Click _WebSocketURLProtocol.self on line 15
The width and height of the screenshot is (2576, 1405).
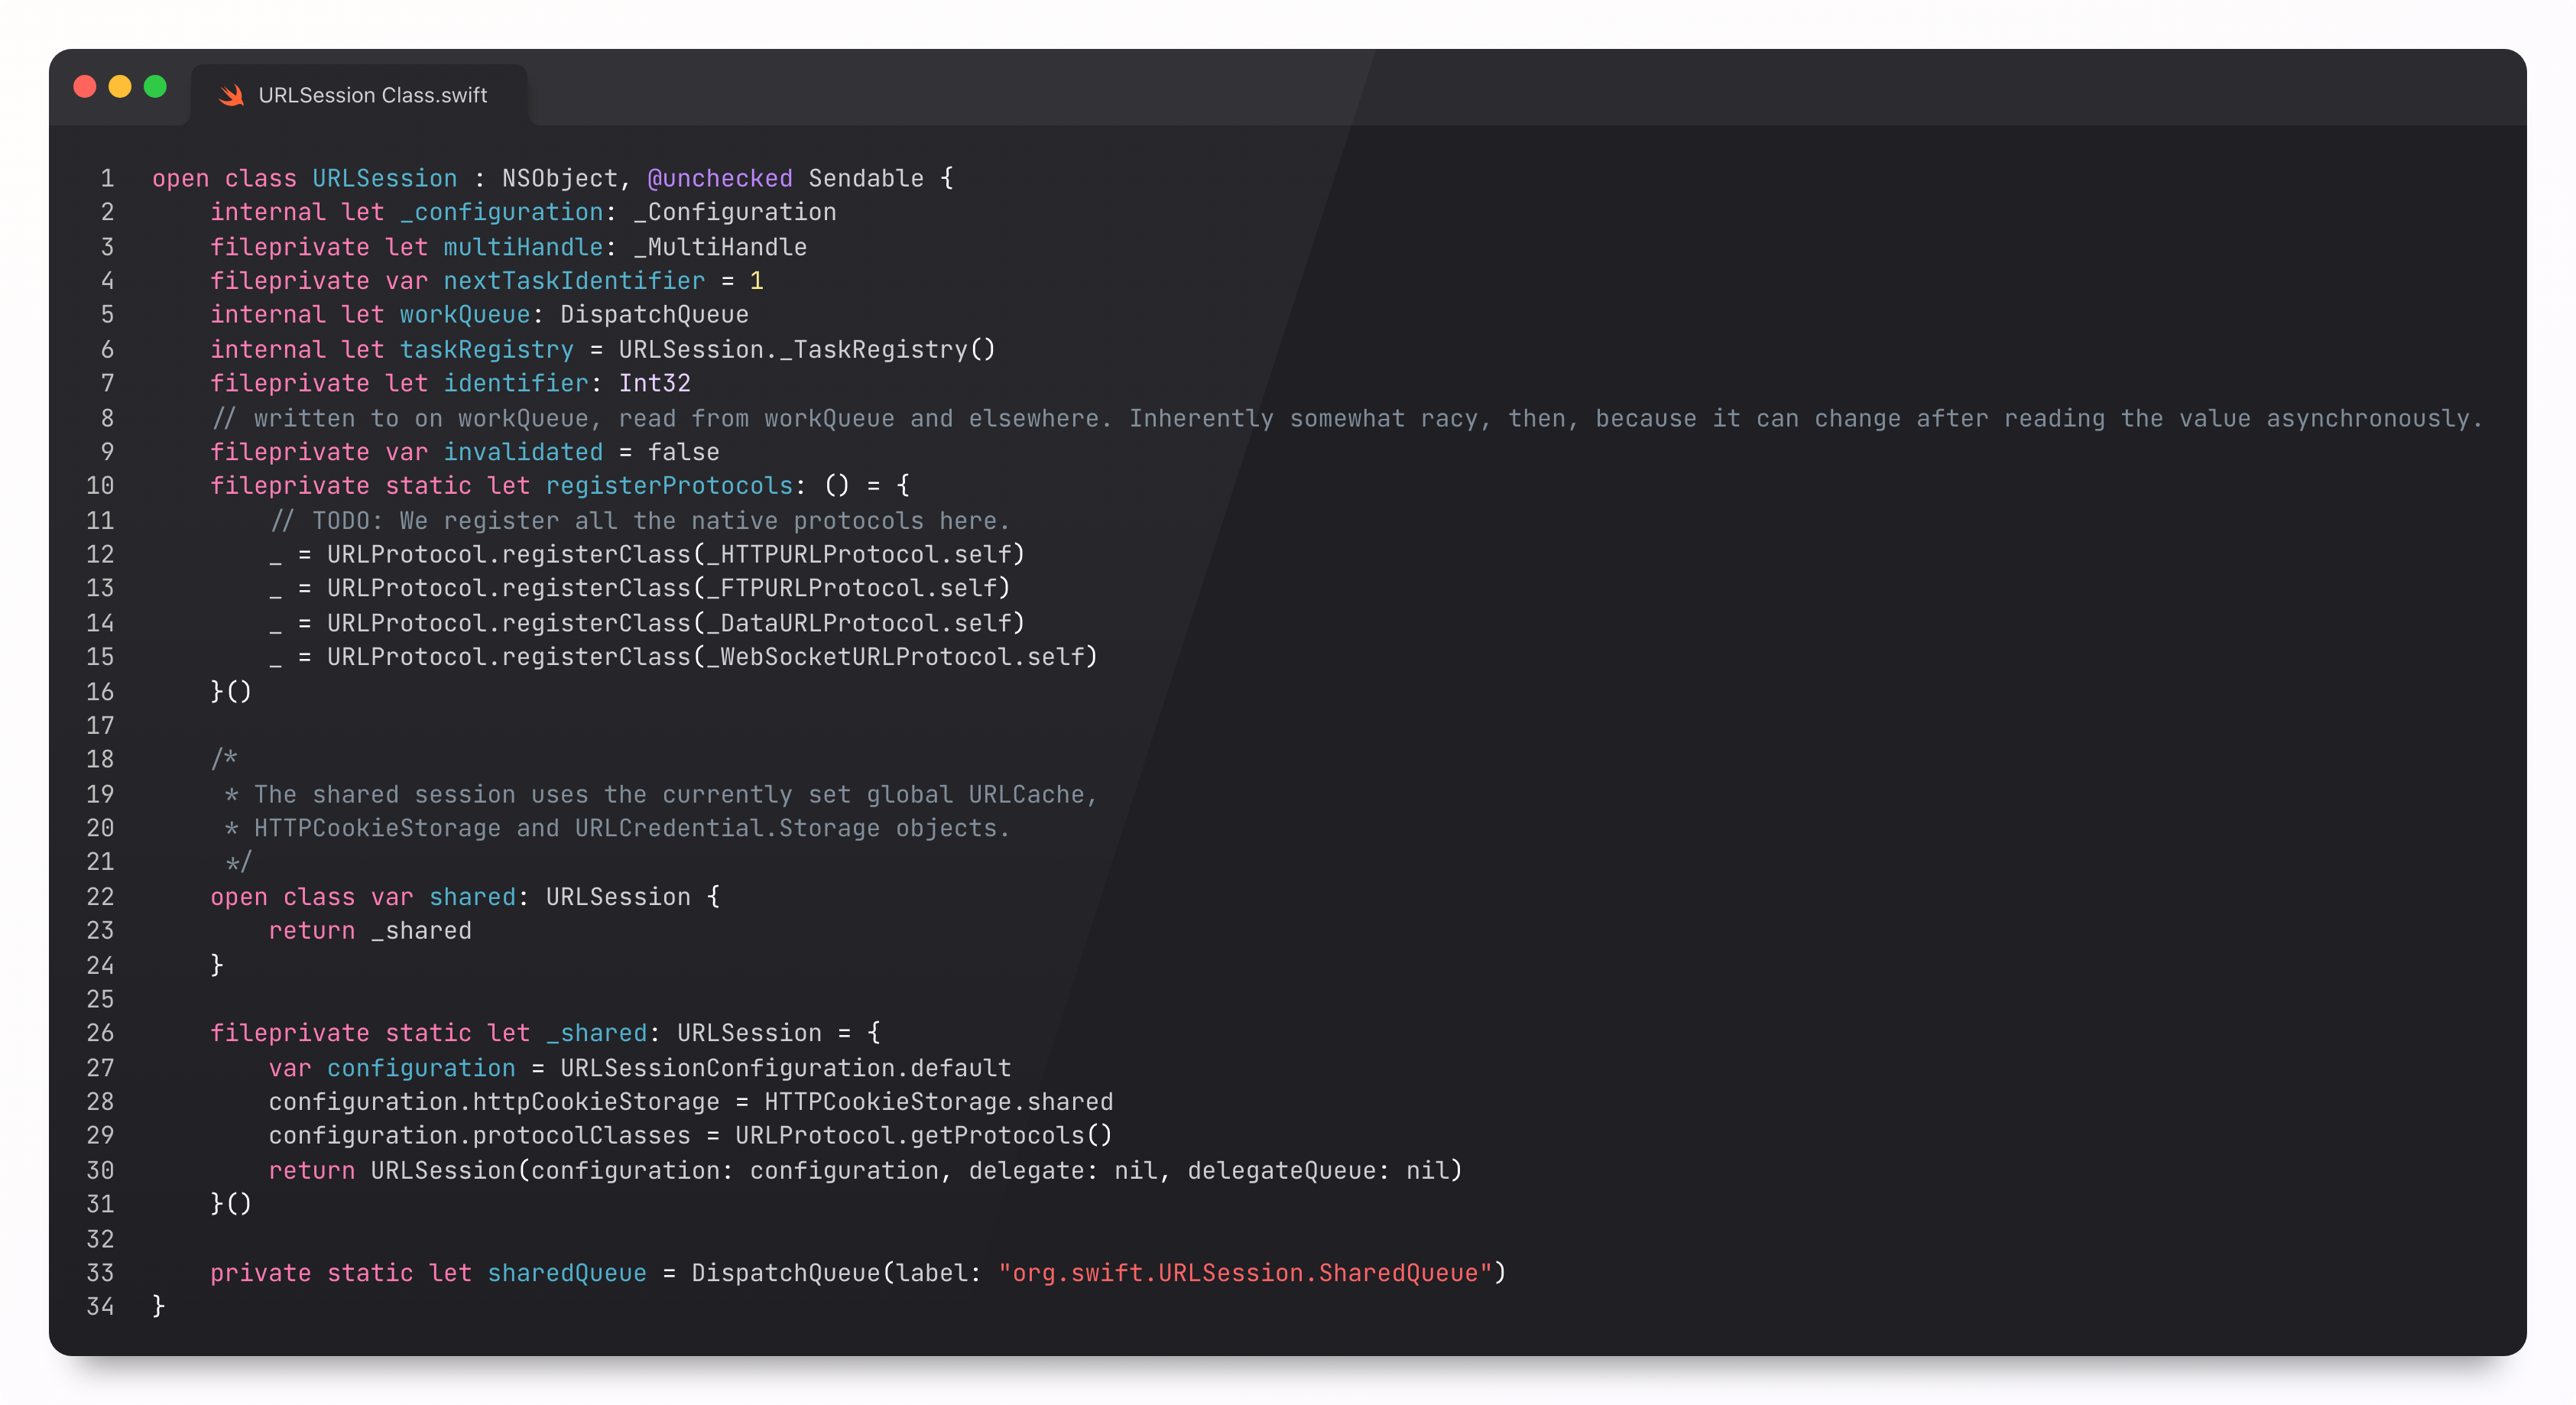point(895,657)
